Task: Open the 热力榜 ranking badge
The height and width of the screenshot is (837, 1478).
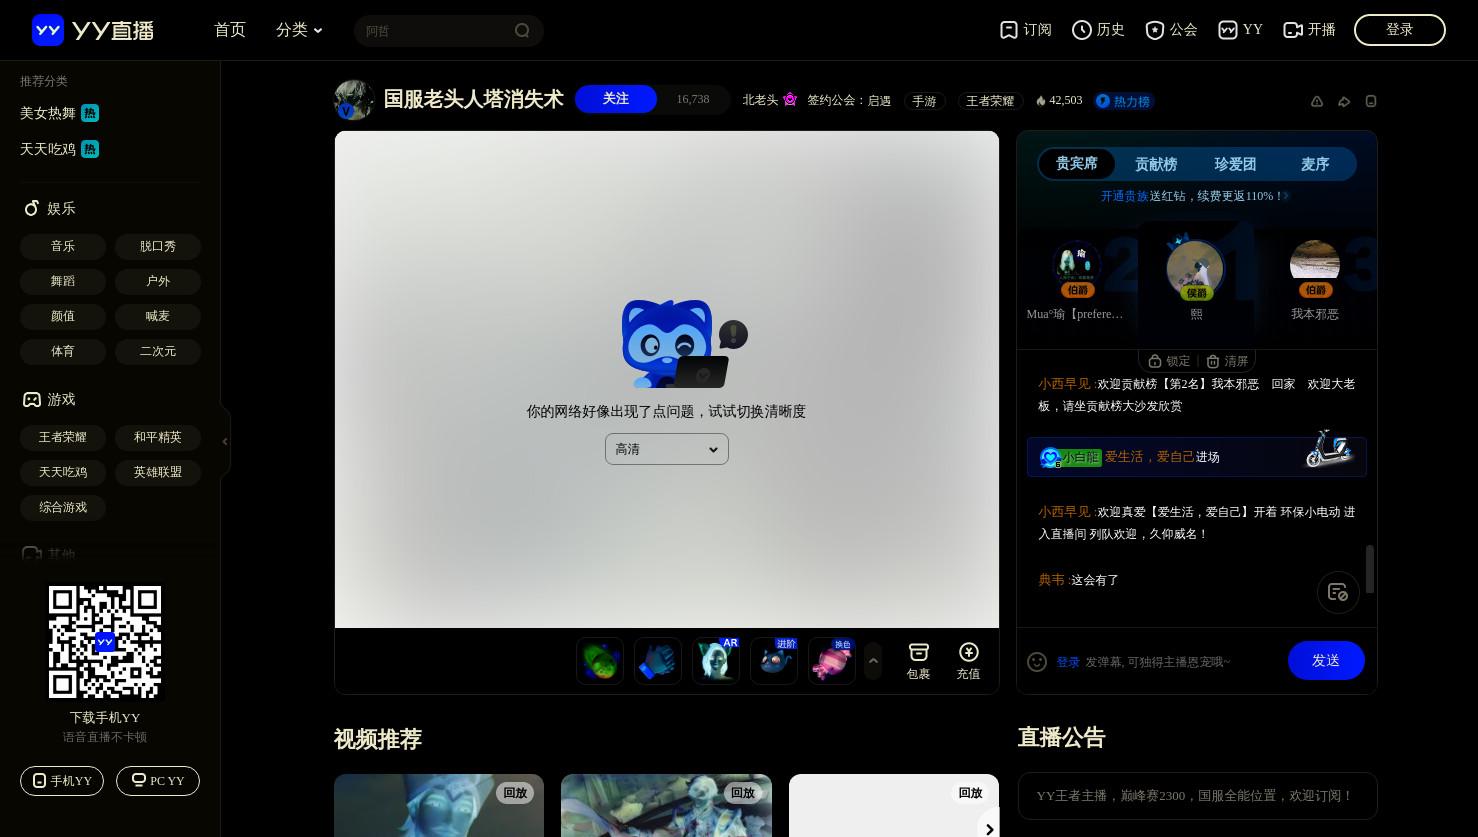Action: tap(1124, 101)
